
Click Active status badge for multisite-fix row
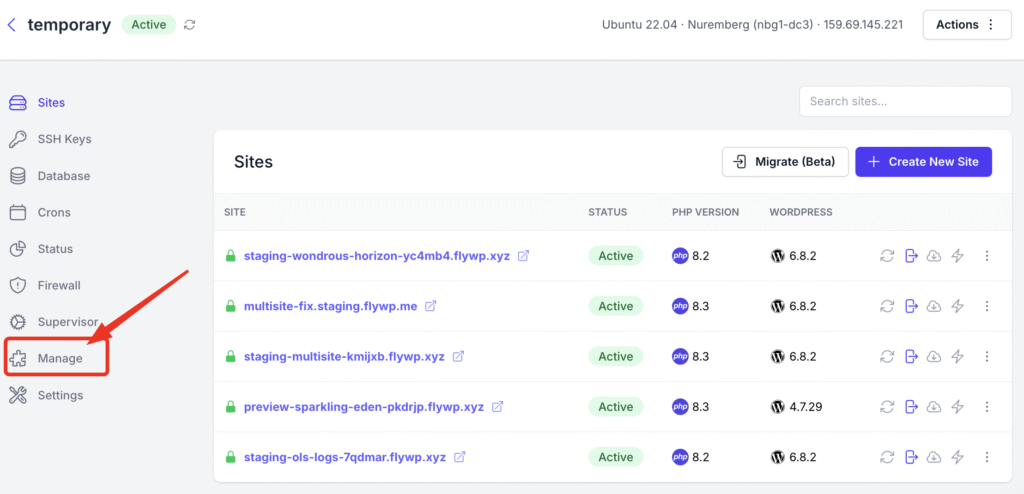click(x=616, y=306)
